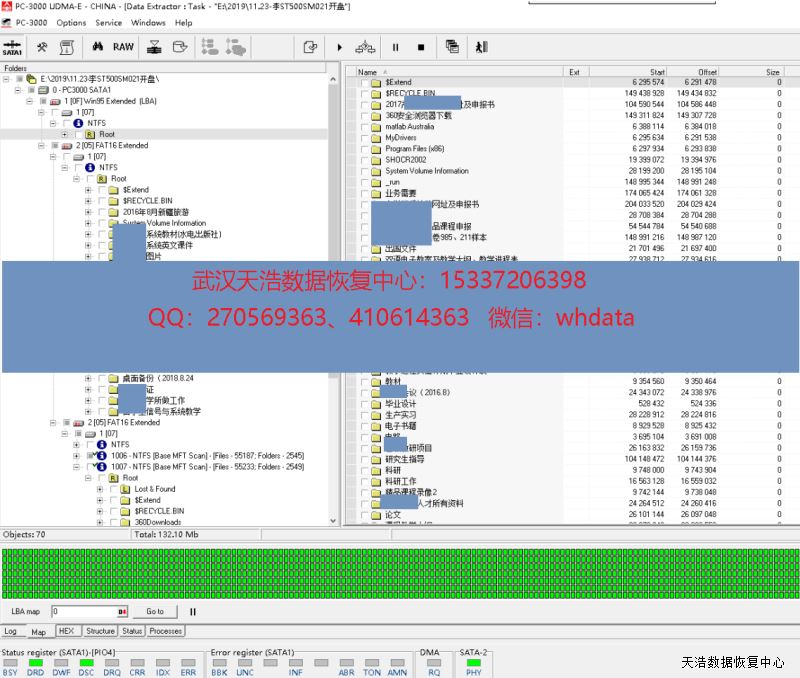Click the RAW recovery toolbar button
The image size is (800, 678).
(x=123, y=47)
